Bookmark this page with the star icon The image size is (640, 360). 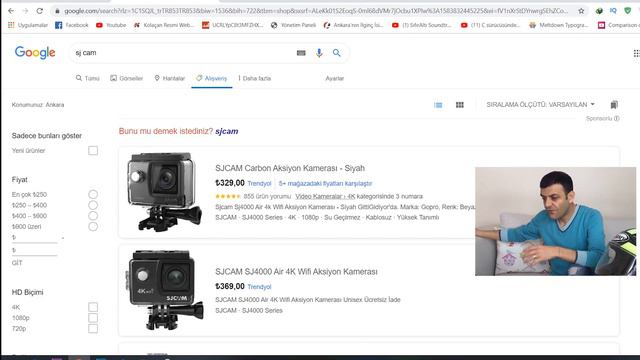581,11
